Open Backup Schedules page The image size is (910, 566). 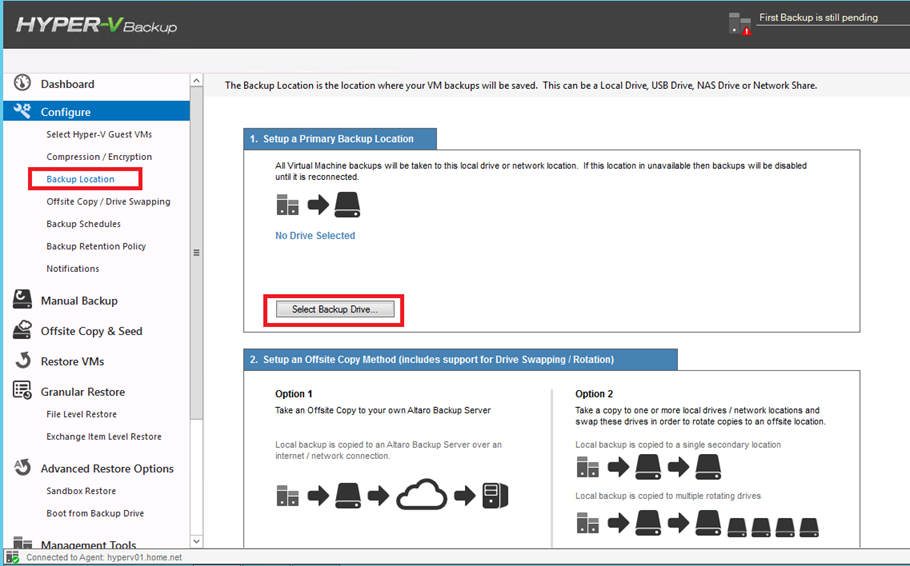pyautogui.click(x=84, y=223)
